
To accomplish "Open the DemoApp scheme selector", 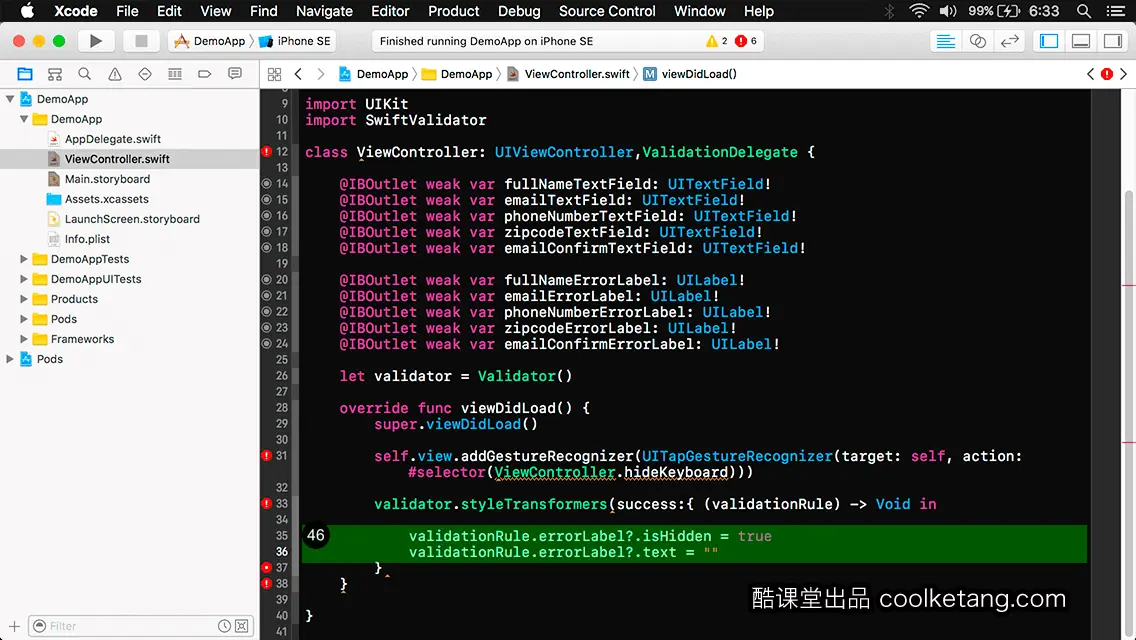I will [210, 41].
